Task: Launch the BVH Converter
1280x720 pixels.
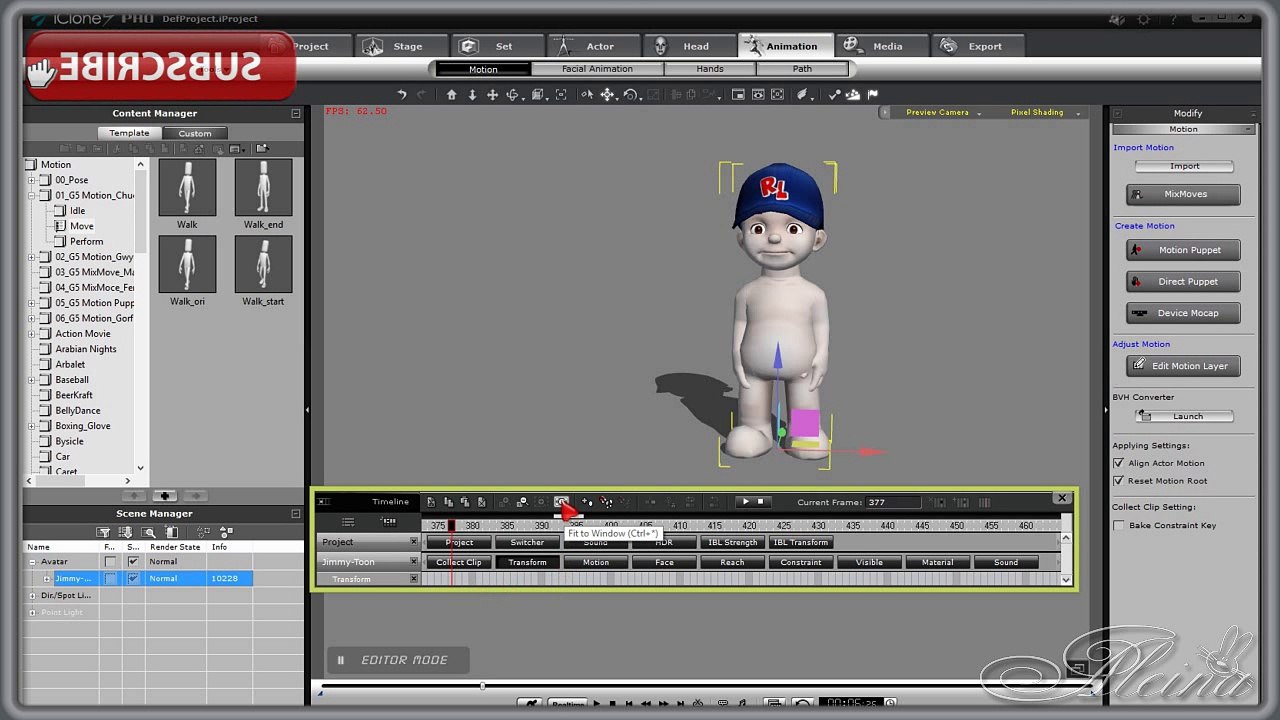Action: [1185, 416]
